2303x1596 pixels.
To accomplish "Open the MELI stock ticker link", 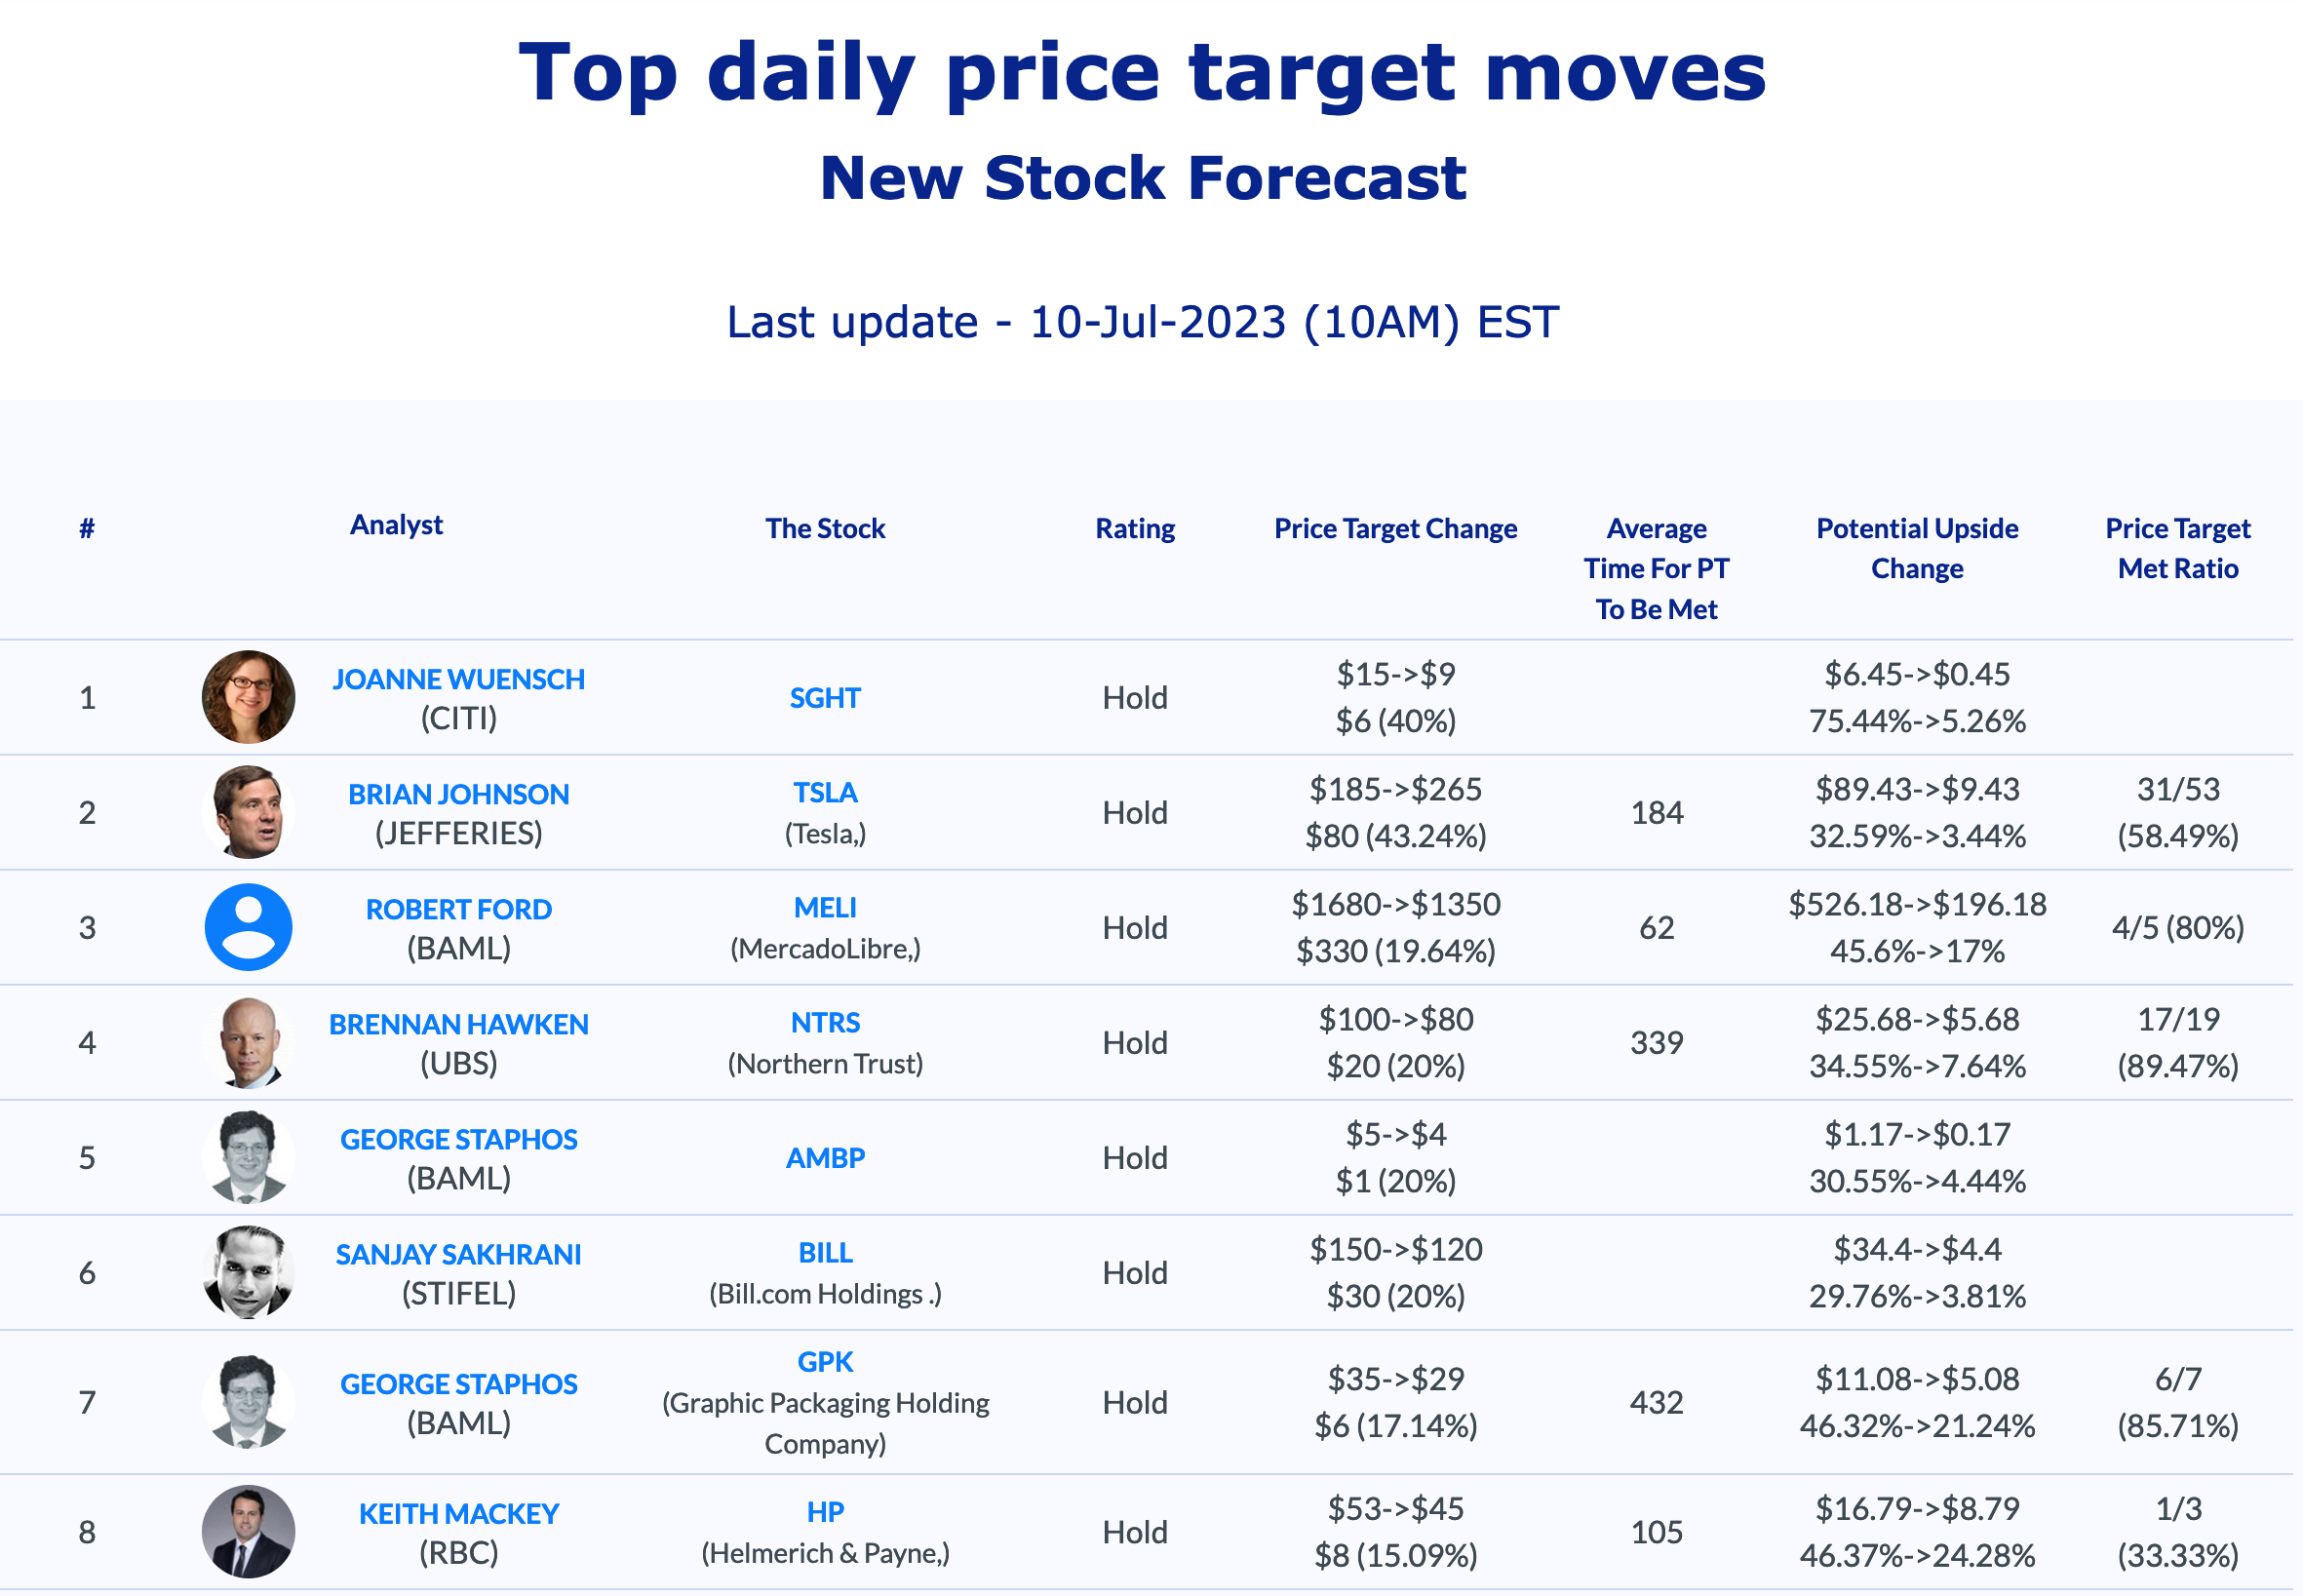I will [x=825, y=907].
